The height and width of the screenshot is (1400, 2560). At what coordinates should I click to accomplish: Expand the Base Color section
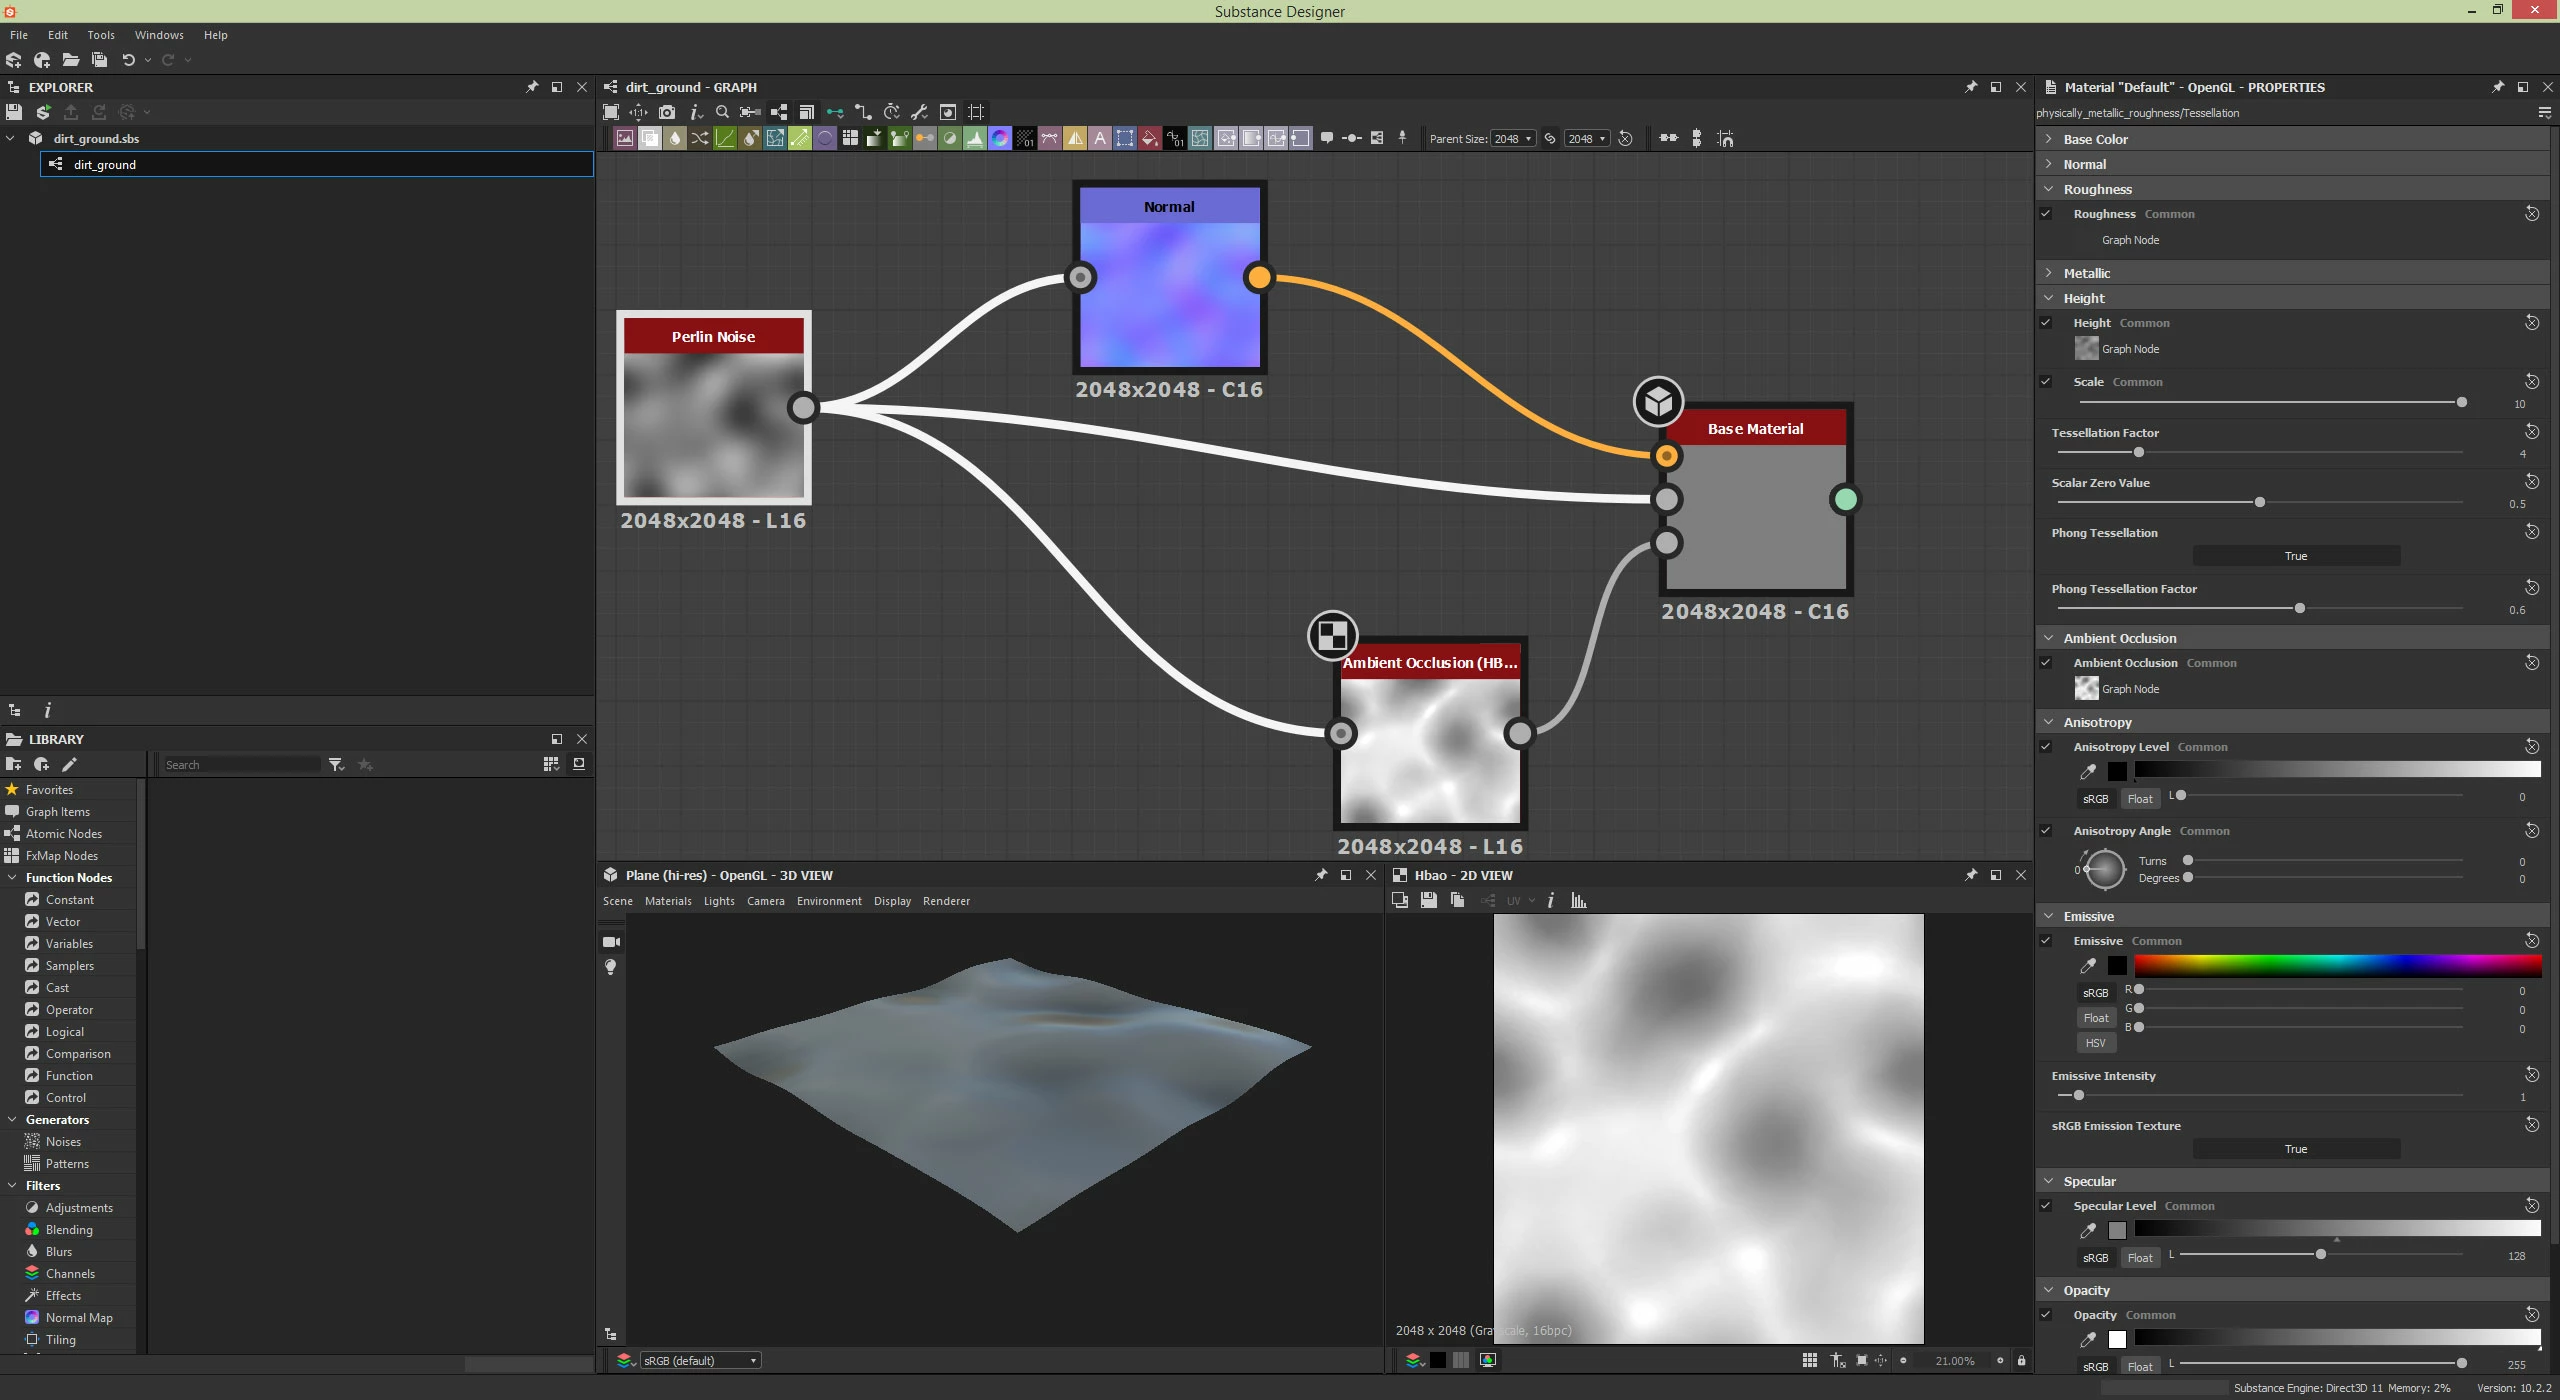click(2049, 139)
